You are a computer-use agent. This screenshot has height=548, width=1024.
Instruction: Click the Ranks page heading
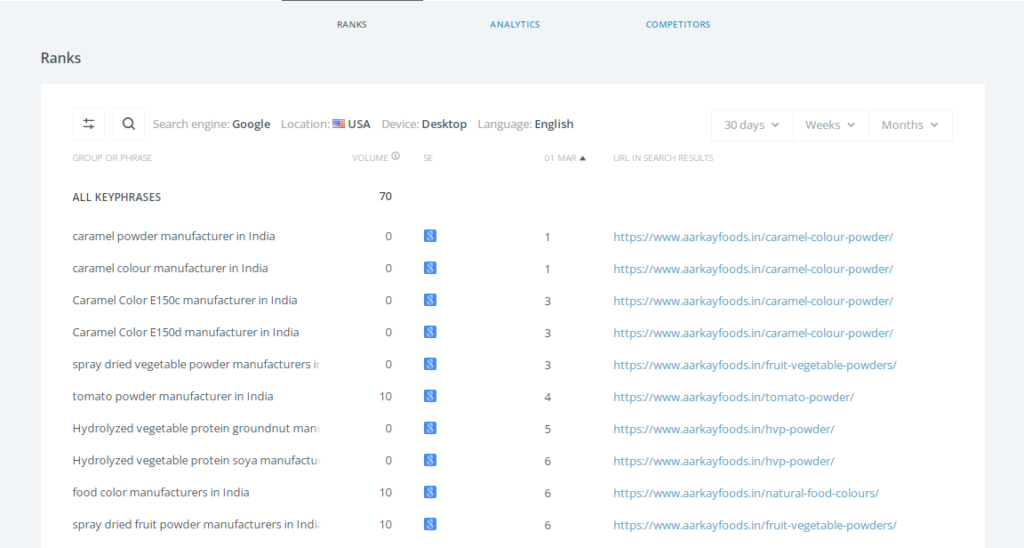tap(61, 58)
